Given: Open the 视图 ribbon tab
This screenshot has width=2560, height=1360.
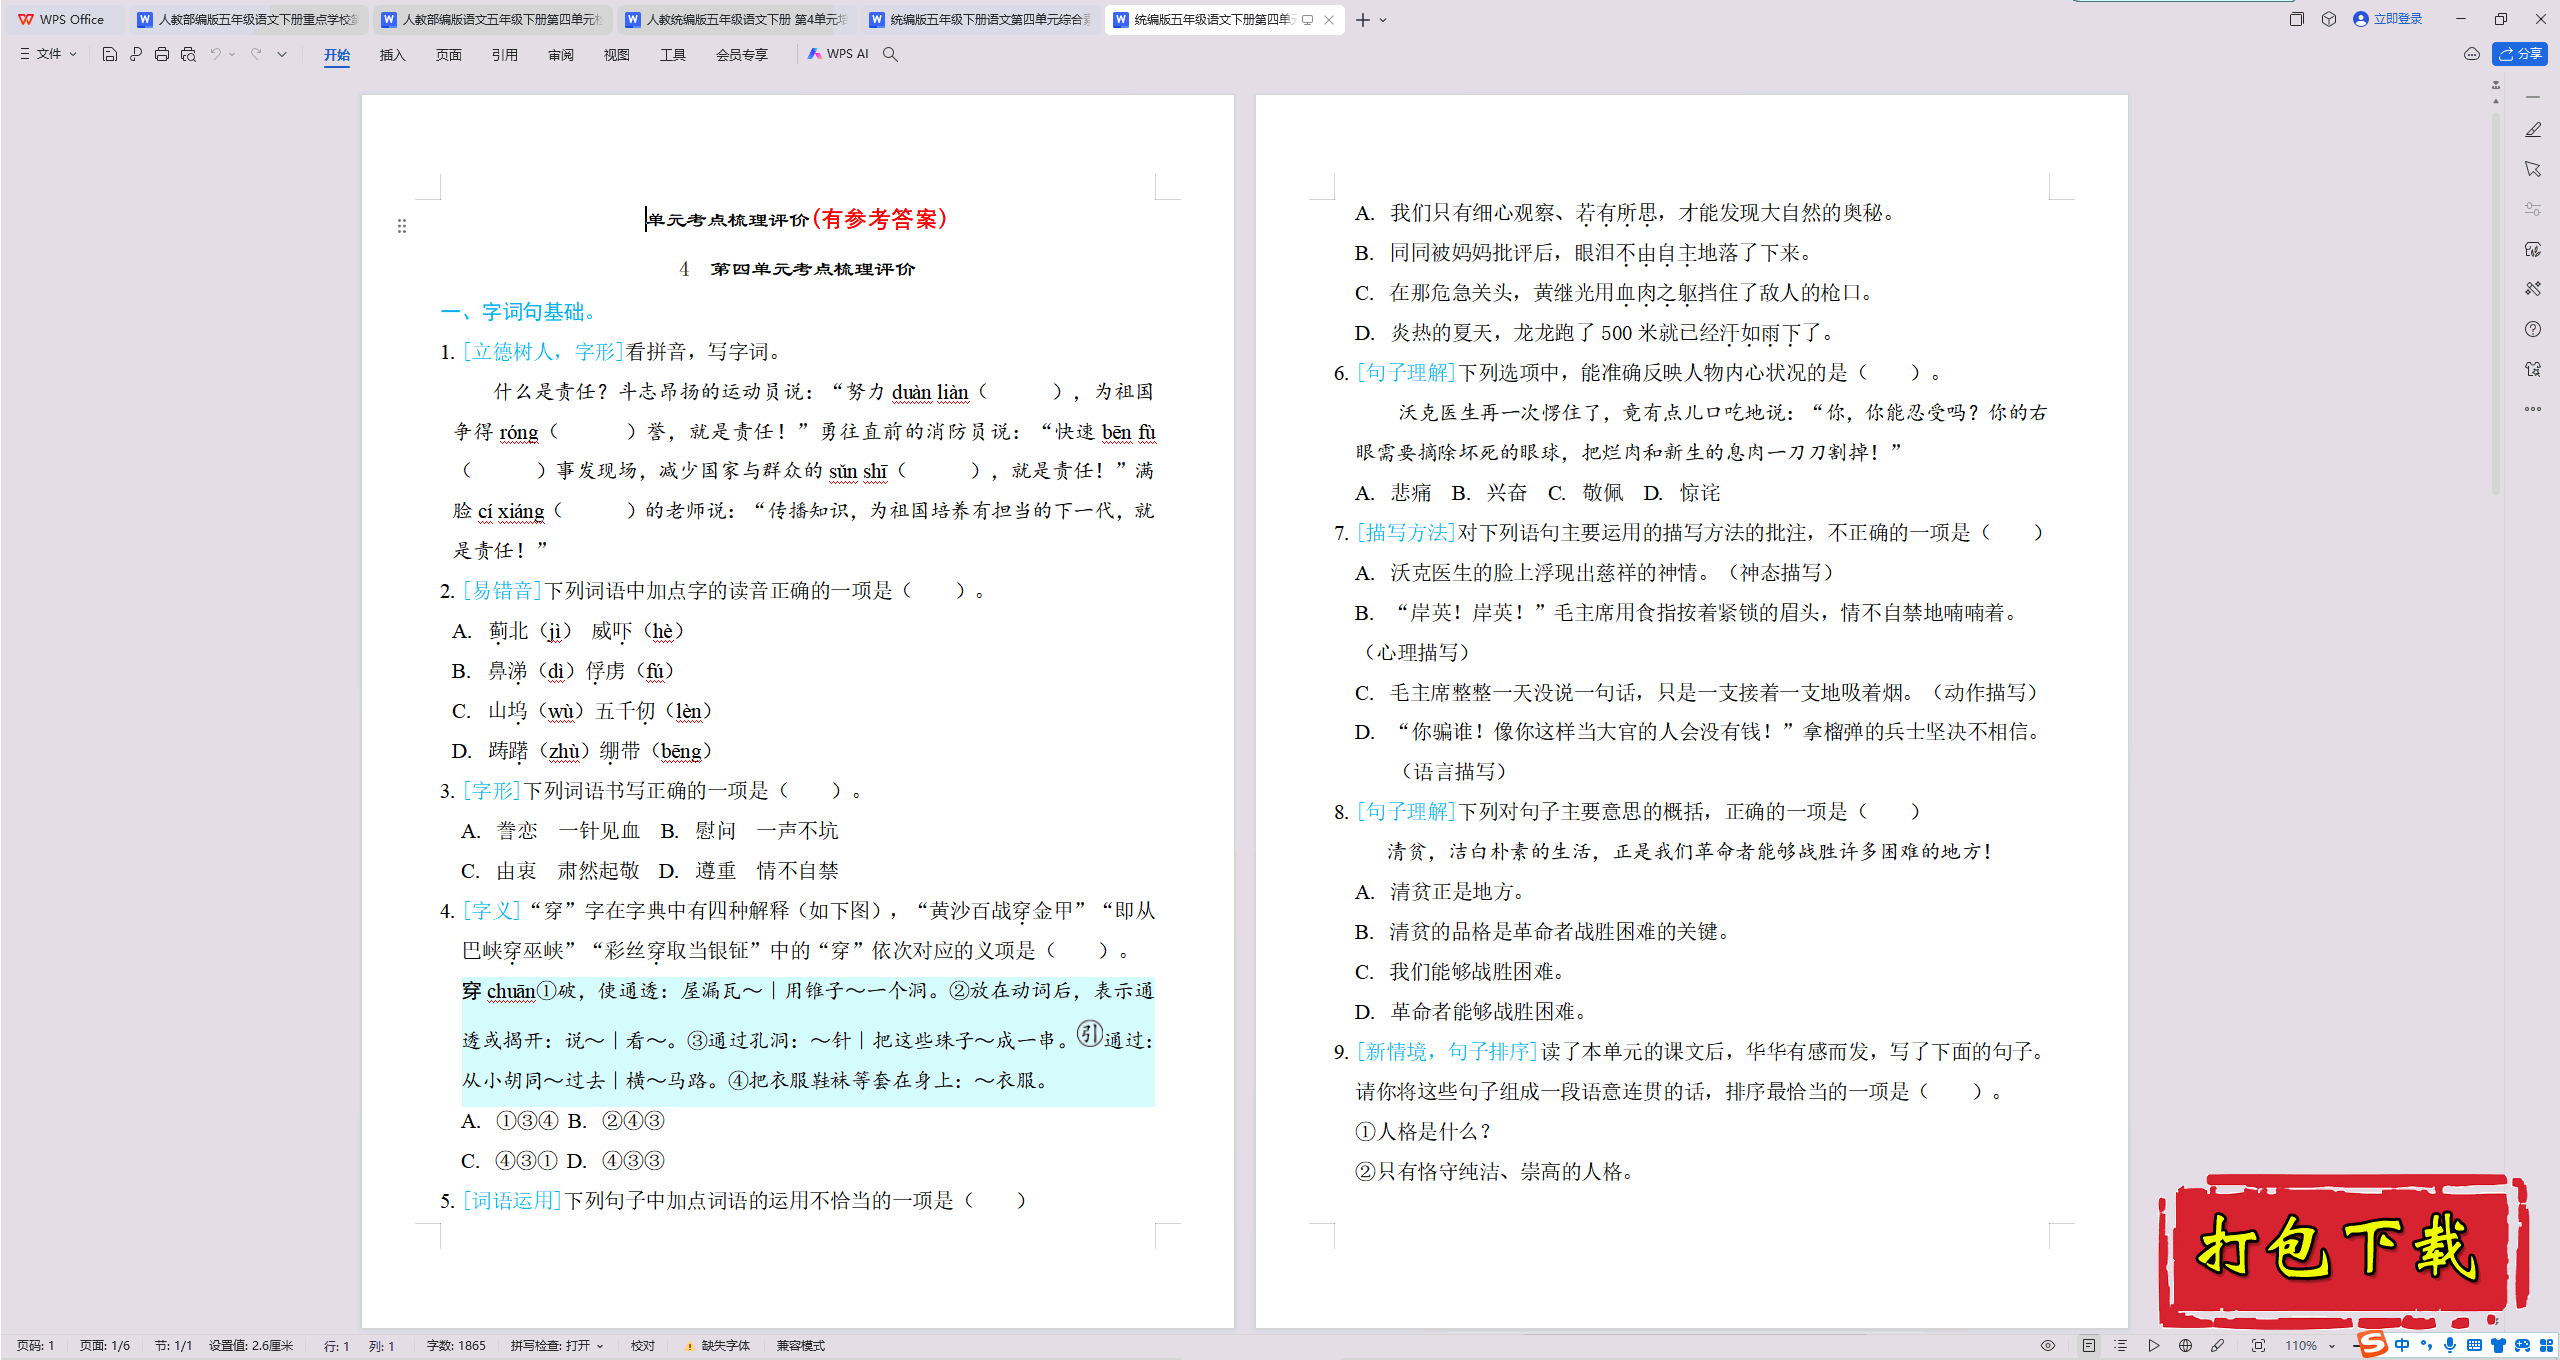Looking at the screenshot, I should click(x=617, y=55).
